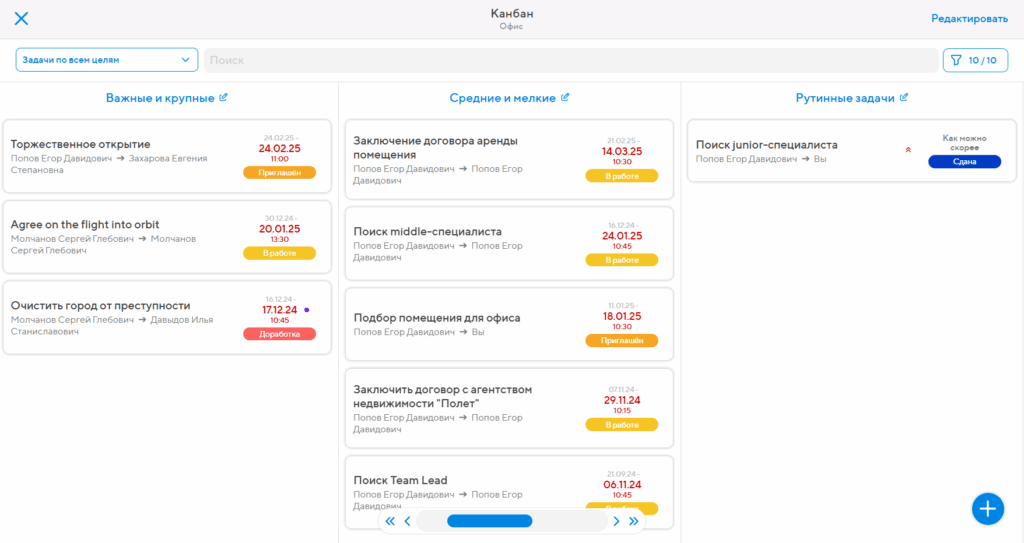Jump to the first page with the double left arrow
Image resolution: width=1024 pixels, height=543 pixels.
tap(390, 521)
